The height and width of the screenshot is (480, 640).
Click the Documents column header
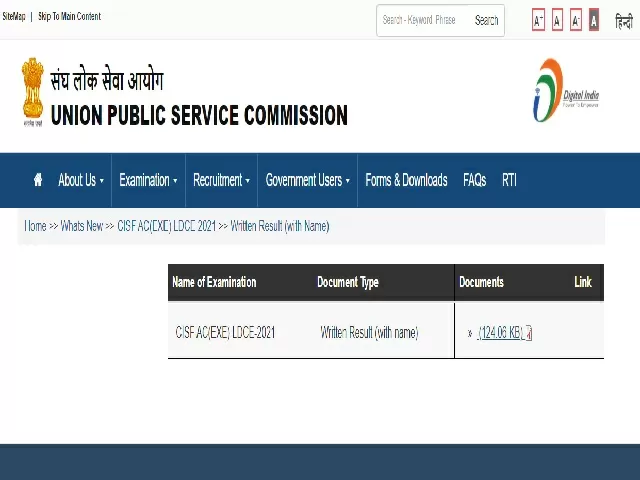[x=481, y=282]
